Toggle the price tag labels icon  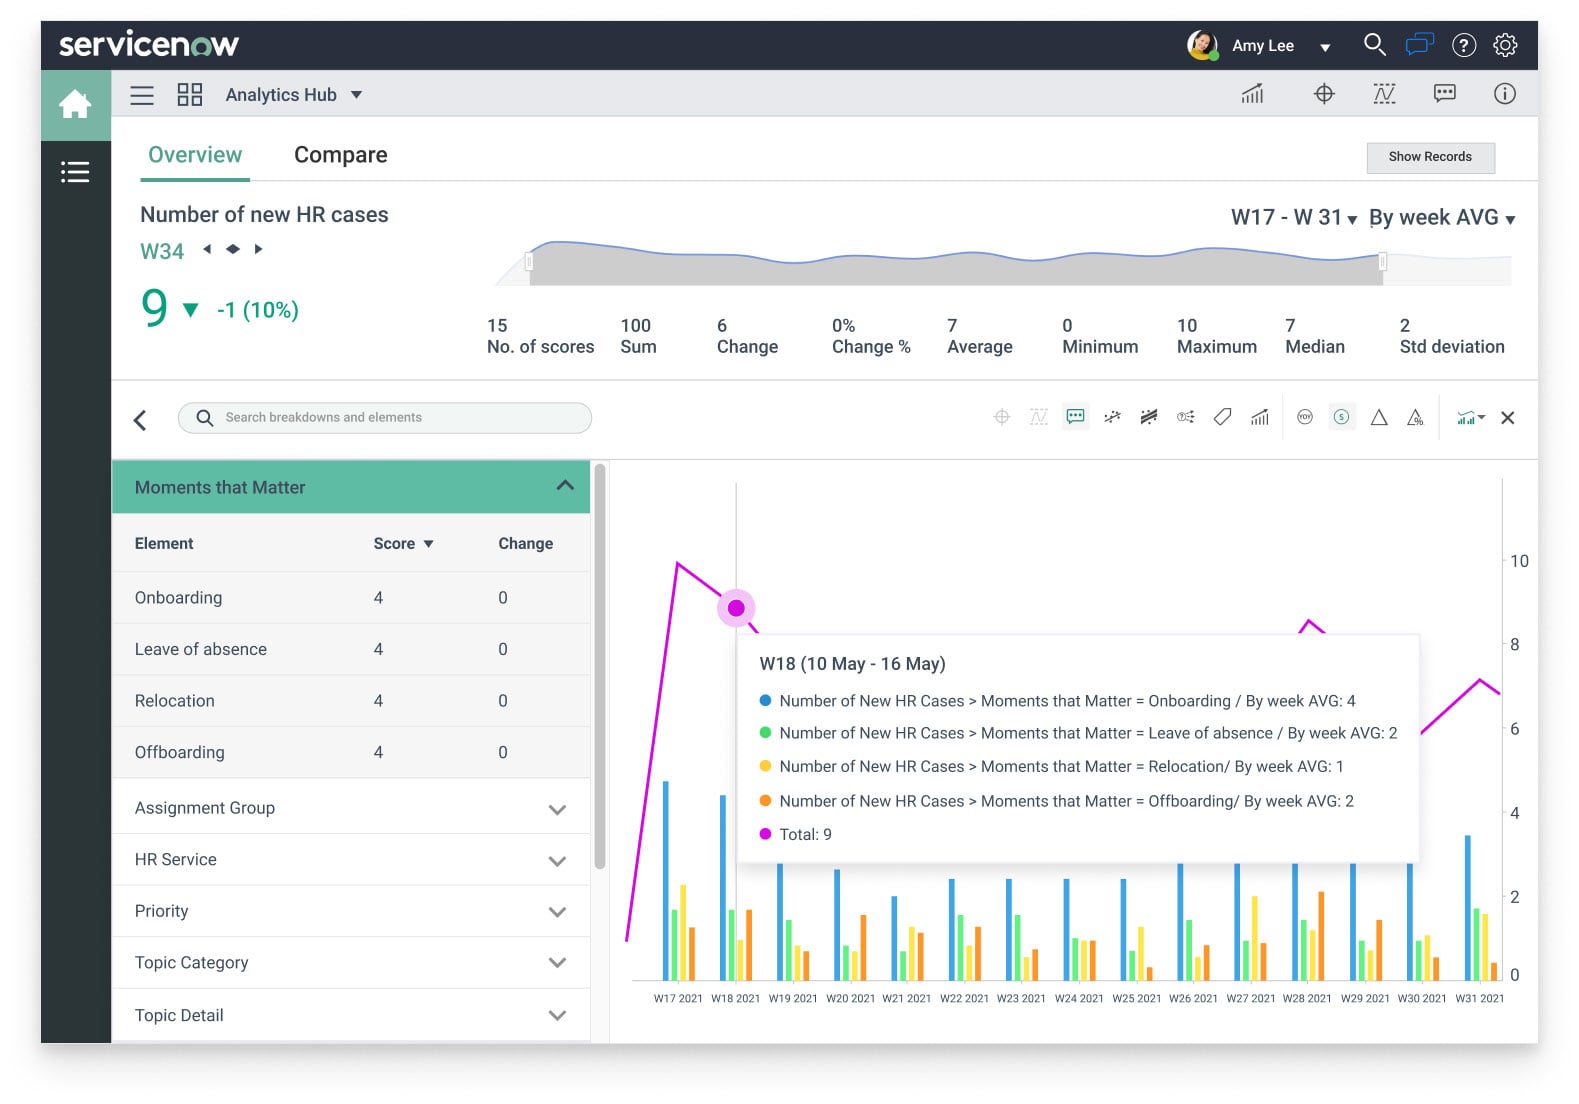click(x=1222, y=417)
